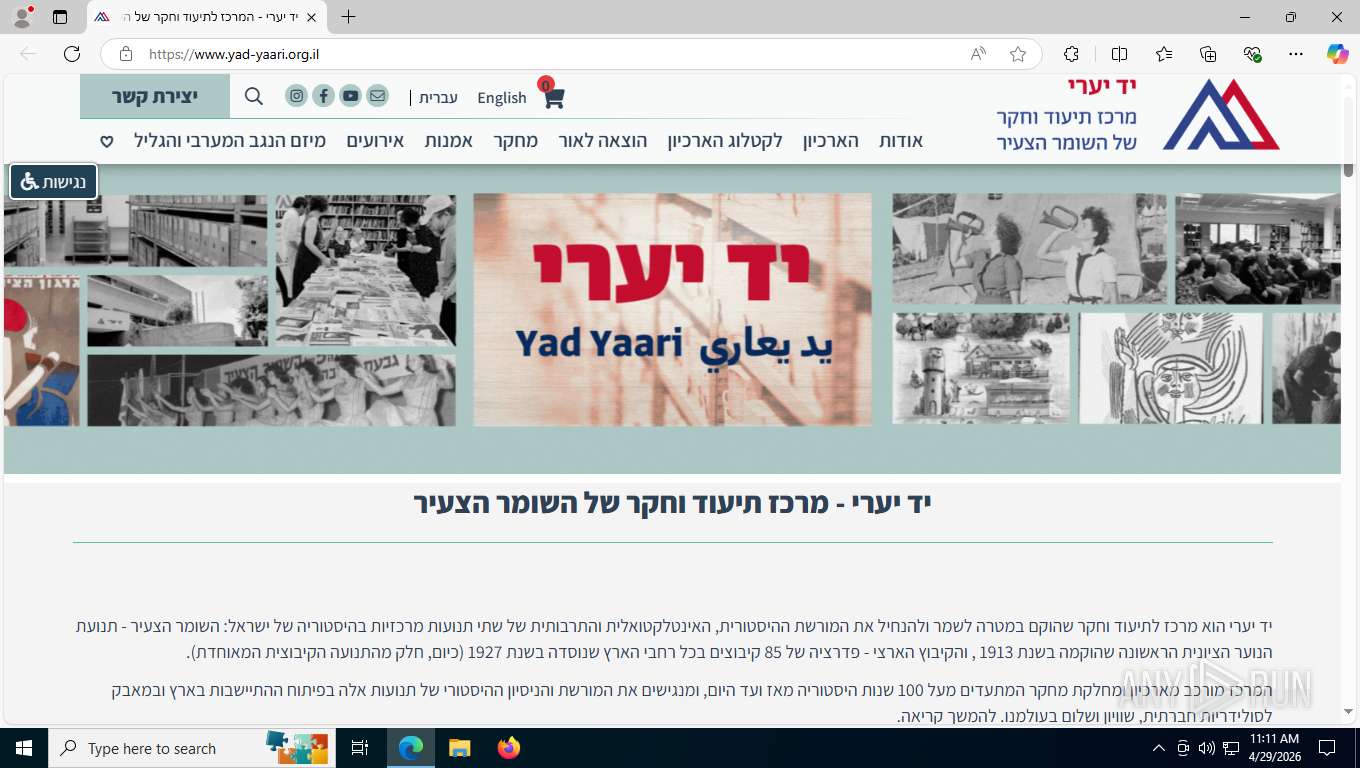This screenshot has height=768, width=1360.
Task: Open Browser essentials heart icon
Action: (x=1252, y=54)
